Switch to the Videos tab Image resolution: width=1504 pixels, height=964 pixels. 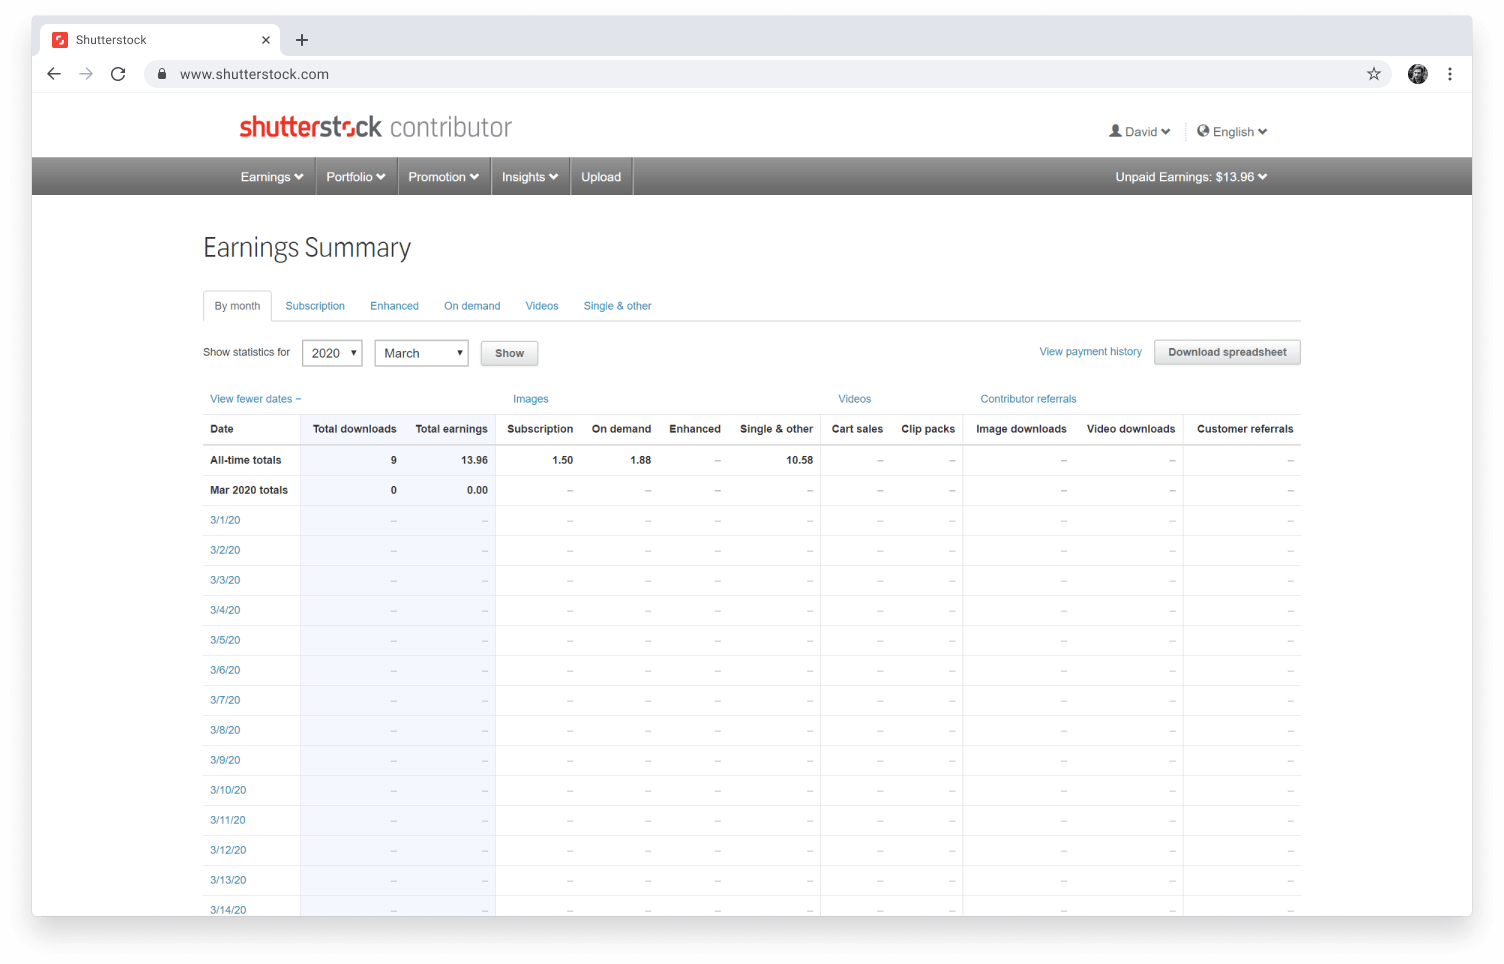542,306
